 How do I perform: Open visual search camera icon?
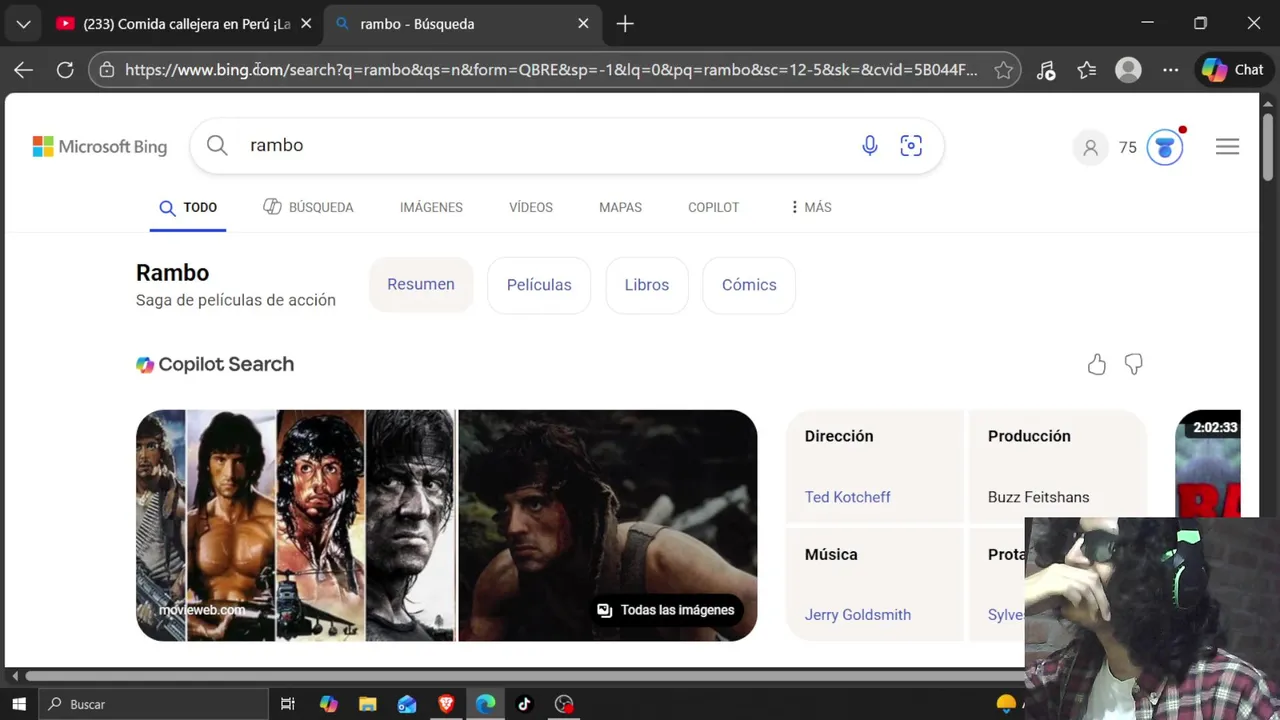point(911,146)
